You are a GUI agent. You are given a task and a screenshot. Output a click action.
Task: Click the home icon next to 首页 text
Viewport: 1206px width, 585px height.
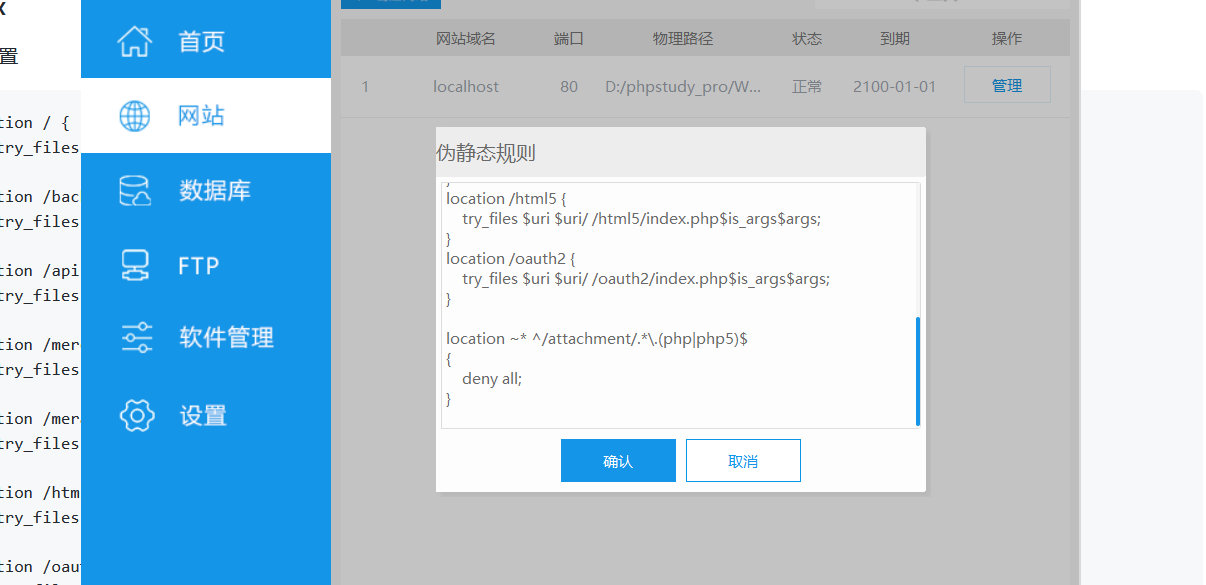point(136,42)
